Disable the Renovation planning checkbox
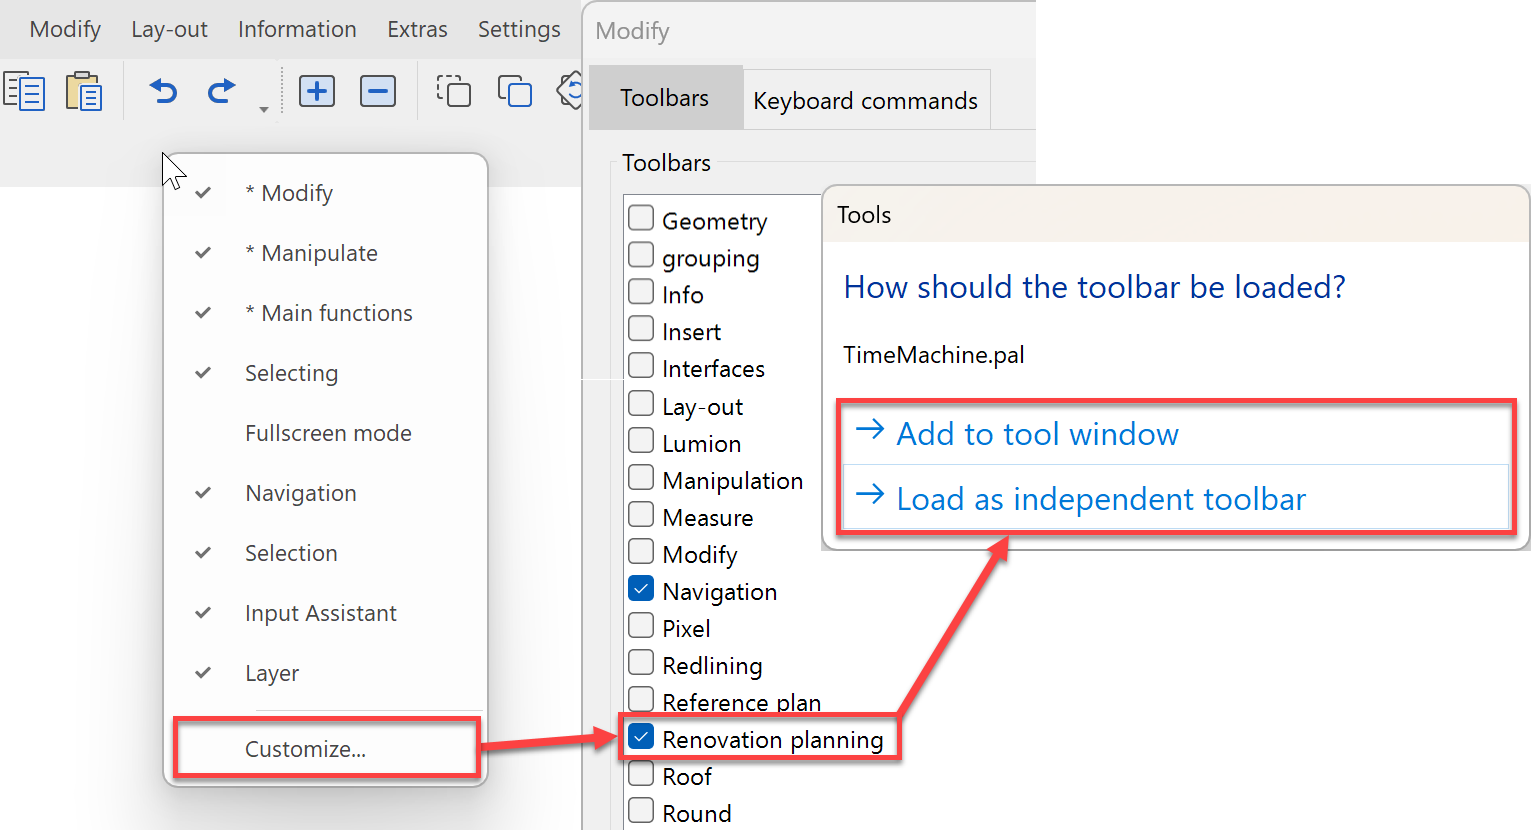The width and height of the screenshot is (1531, 830). click(641, 737)
